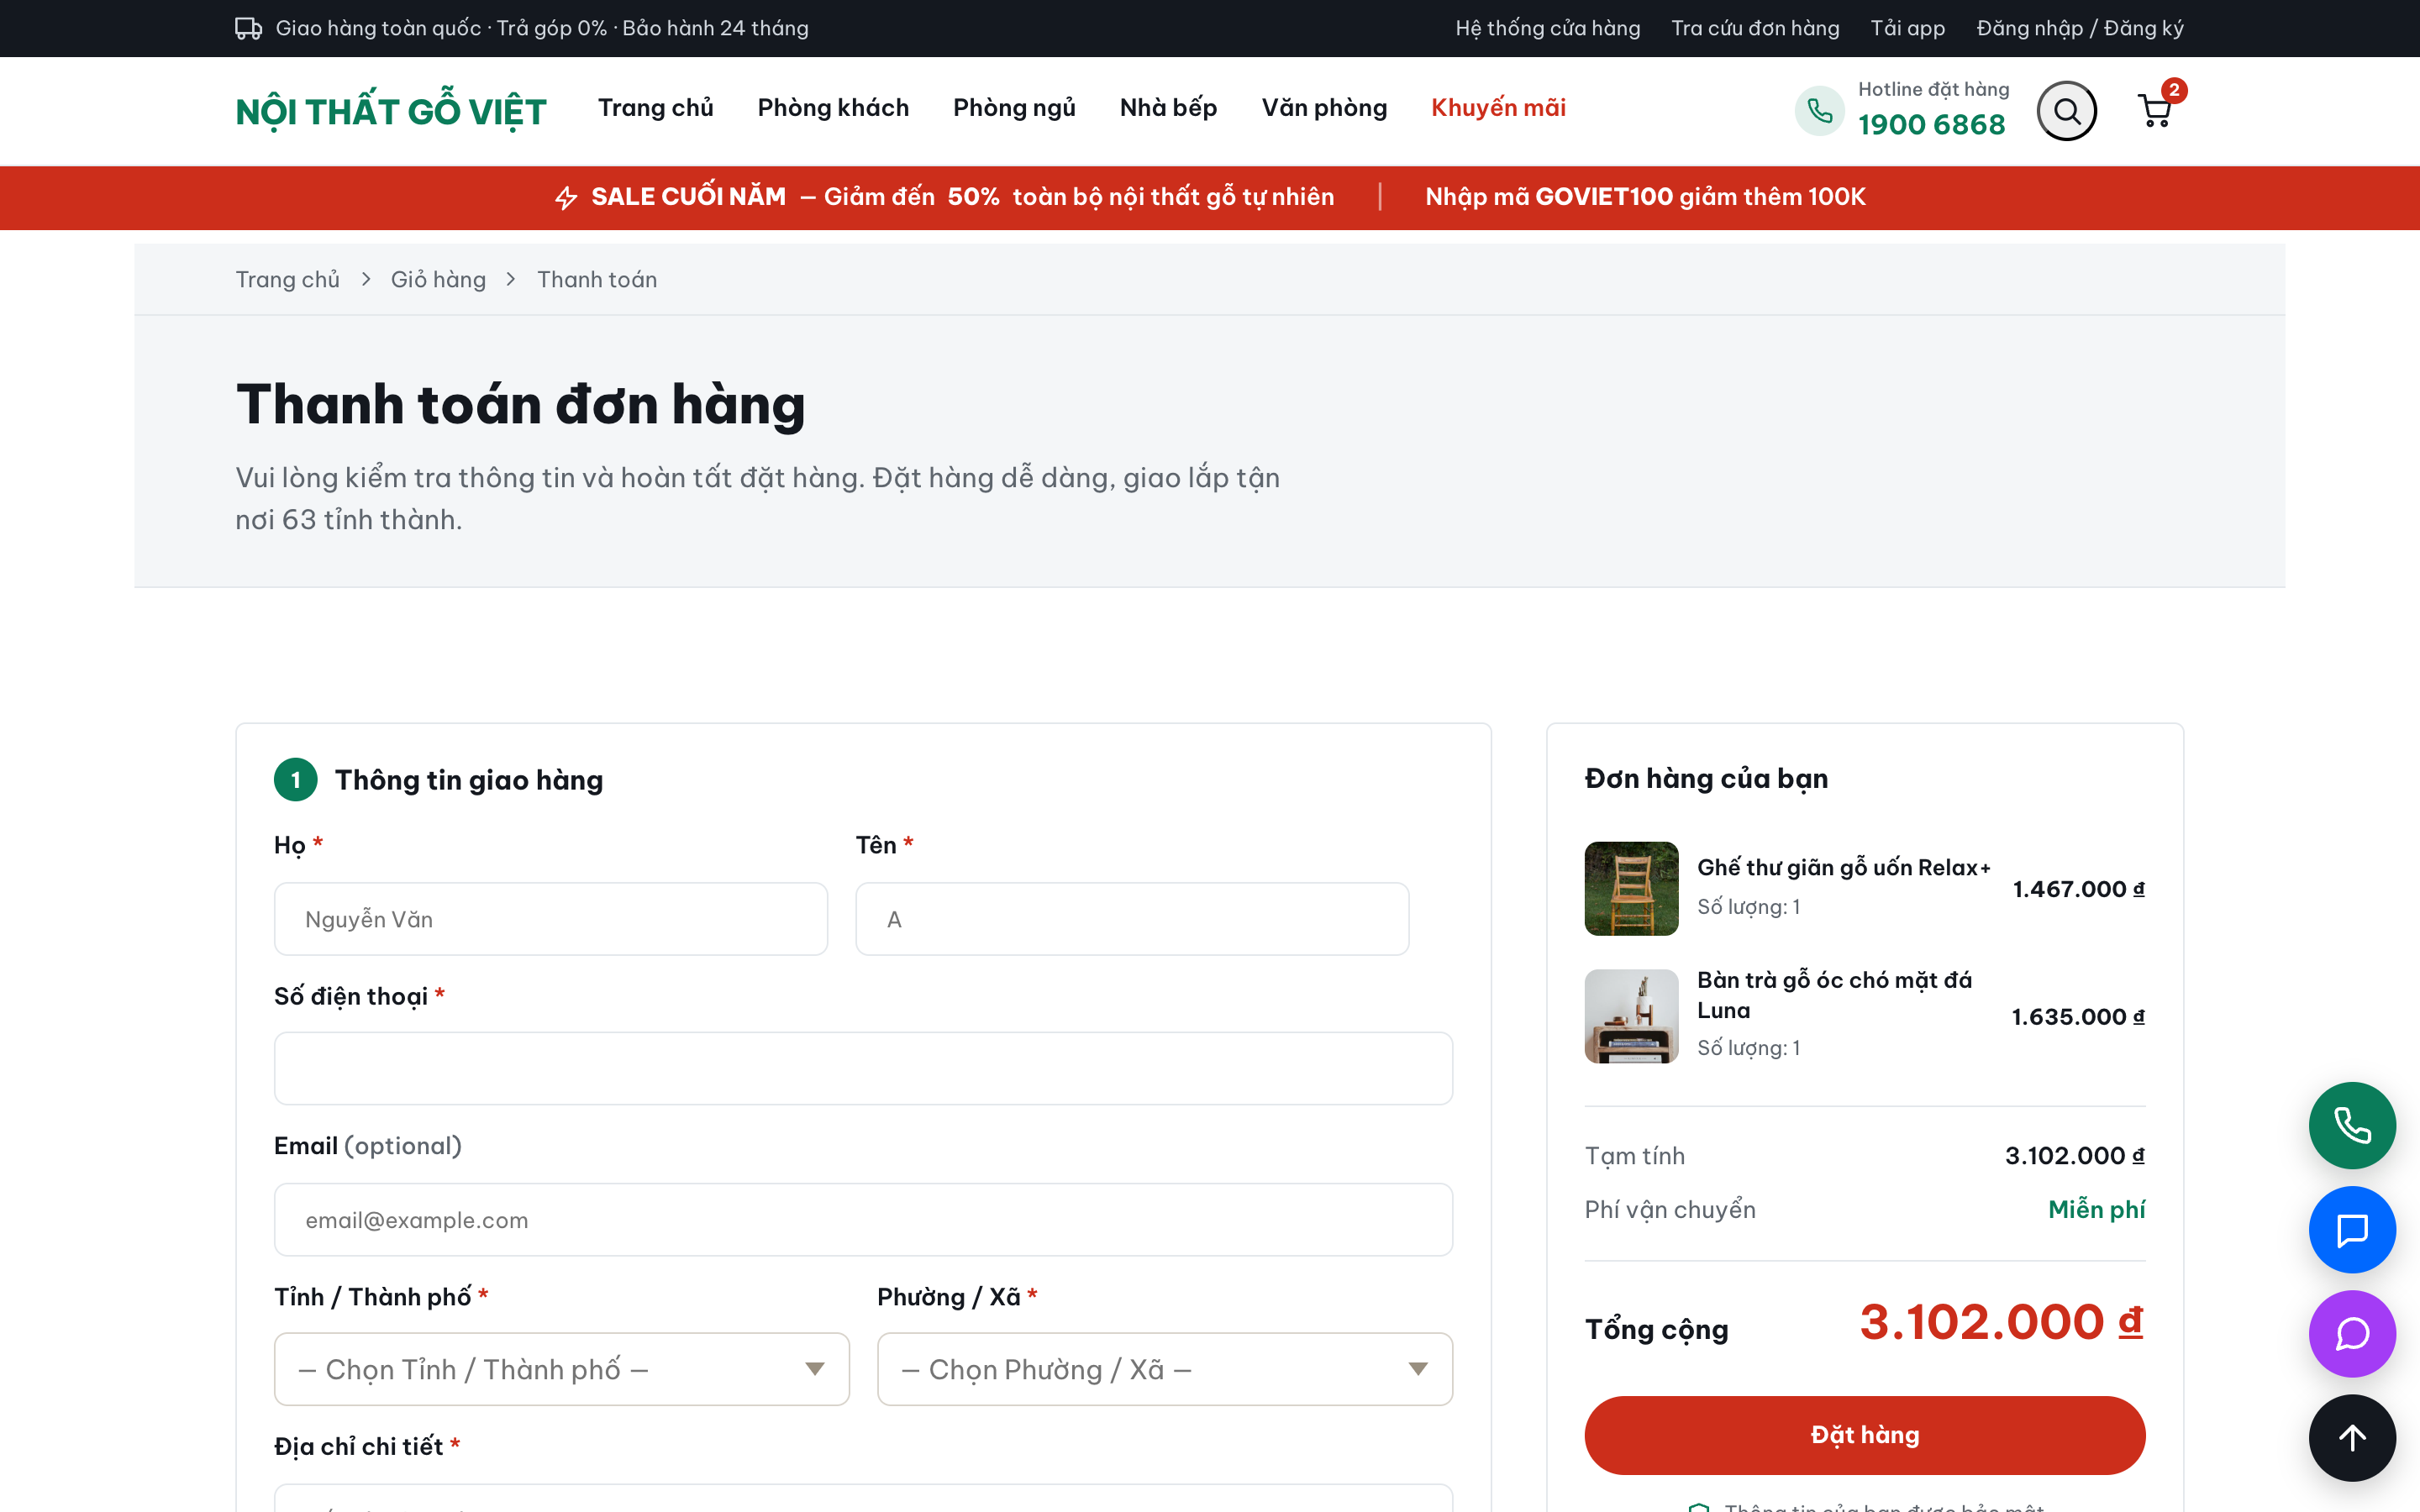The height and width of the screenshot is (1512, 2420).
Task: Click product name Bàn trà gỗ óc chó mặt đá Luna
Action: [x=1834, y=995]
